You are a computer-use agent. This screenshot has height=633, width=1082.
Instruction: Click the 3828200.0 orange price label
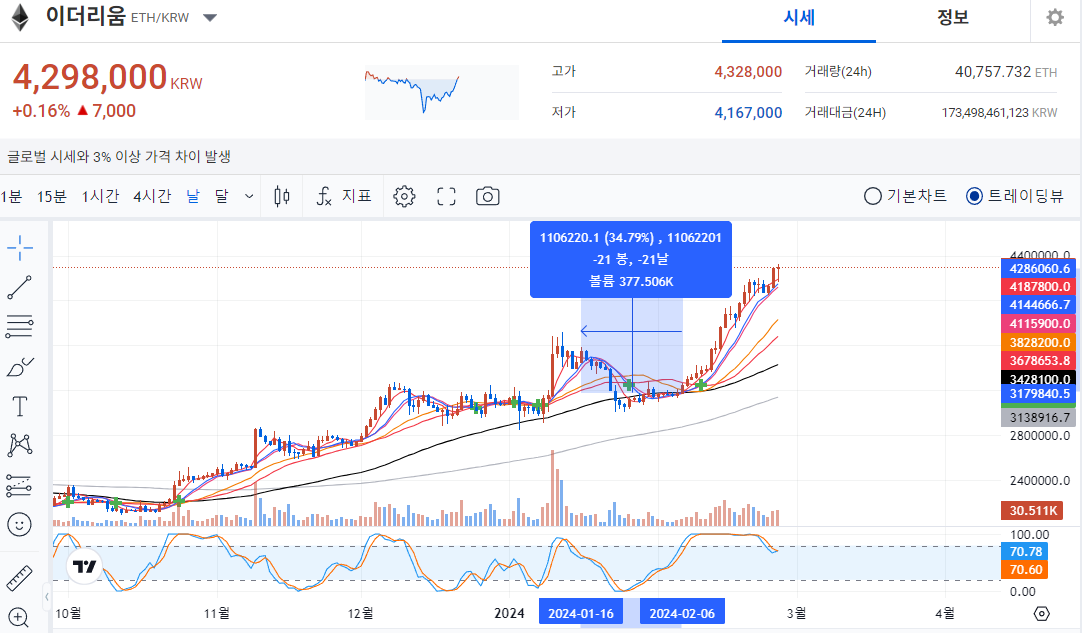pos(1039,342)
